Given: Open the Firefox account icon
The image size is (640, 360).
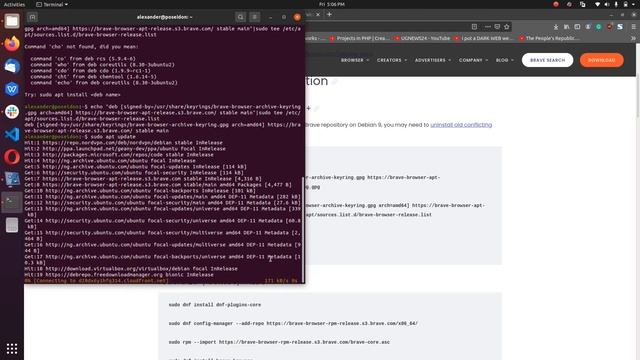Looking at the screenshot, I should [x=588, y=27].
